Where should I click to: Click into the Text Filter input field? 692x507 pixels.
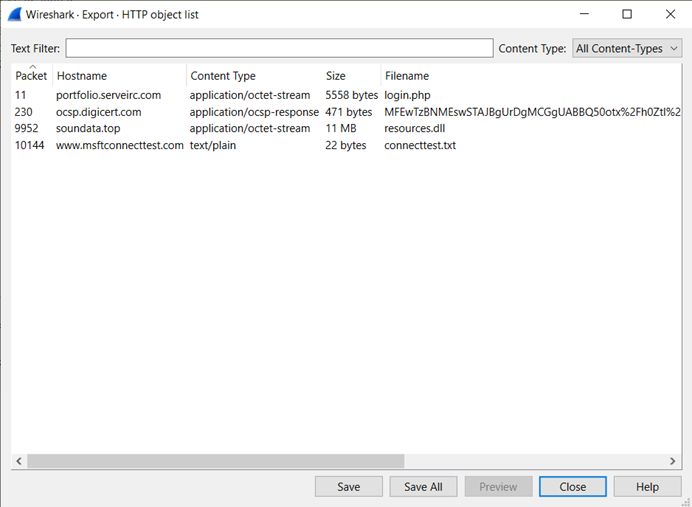279,48
